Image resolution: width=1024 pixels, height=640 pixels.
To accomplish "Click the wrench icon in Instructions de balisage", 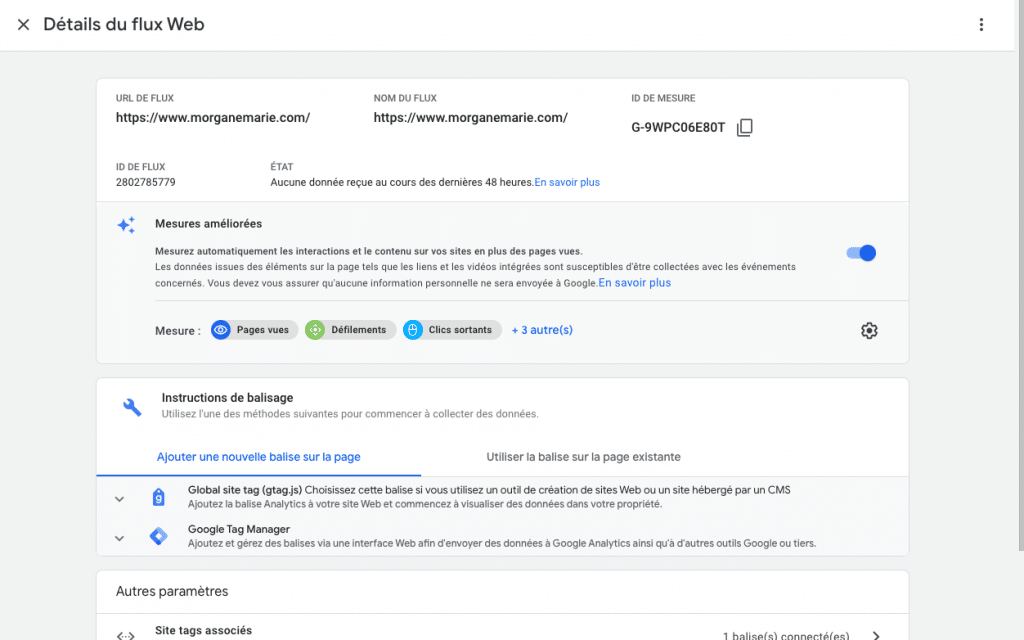I will [x=132, y=407].
